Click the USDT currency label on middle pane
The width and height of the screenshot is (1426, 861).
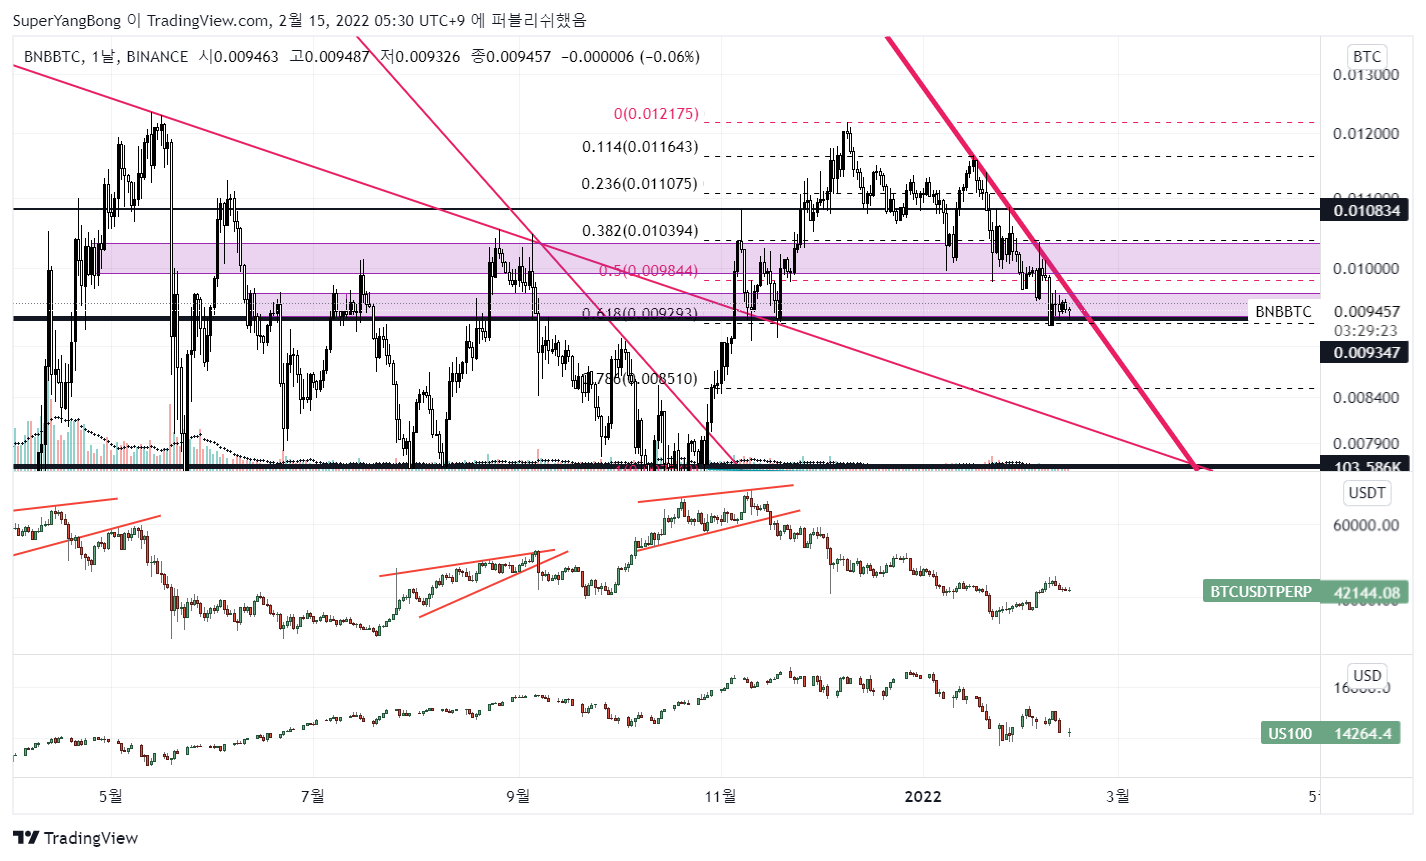click(1367, 492)
